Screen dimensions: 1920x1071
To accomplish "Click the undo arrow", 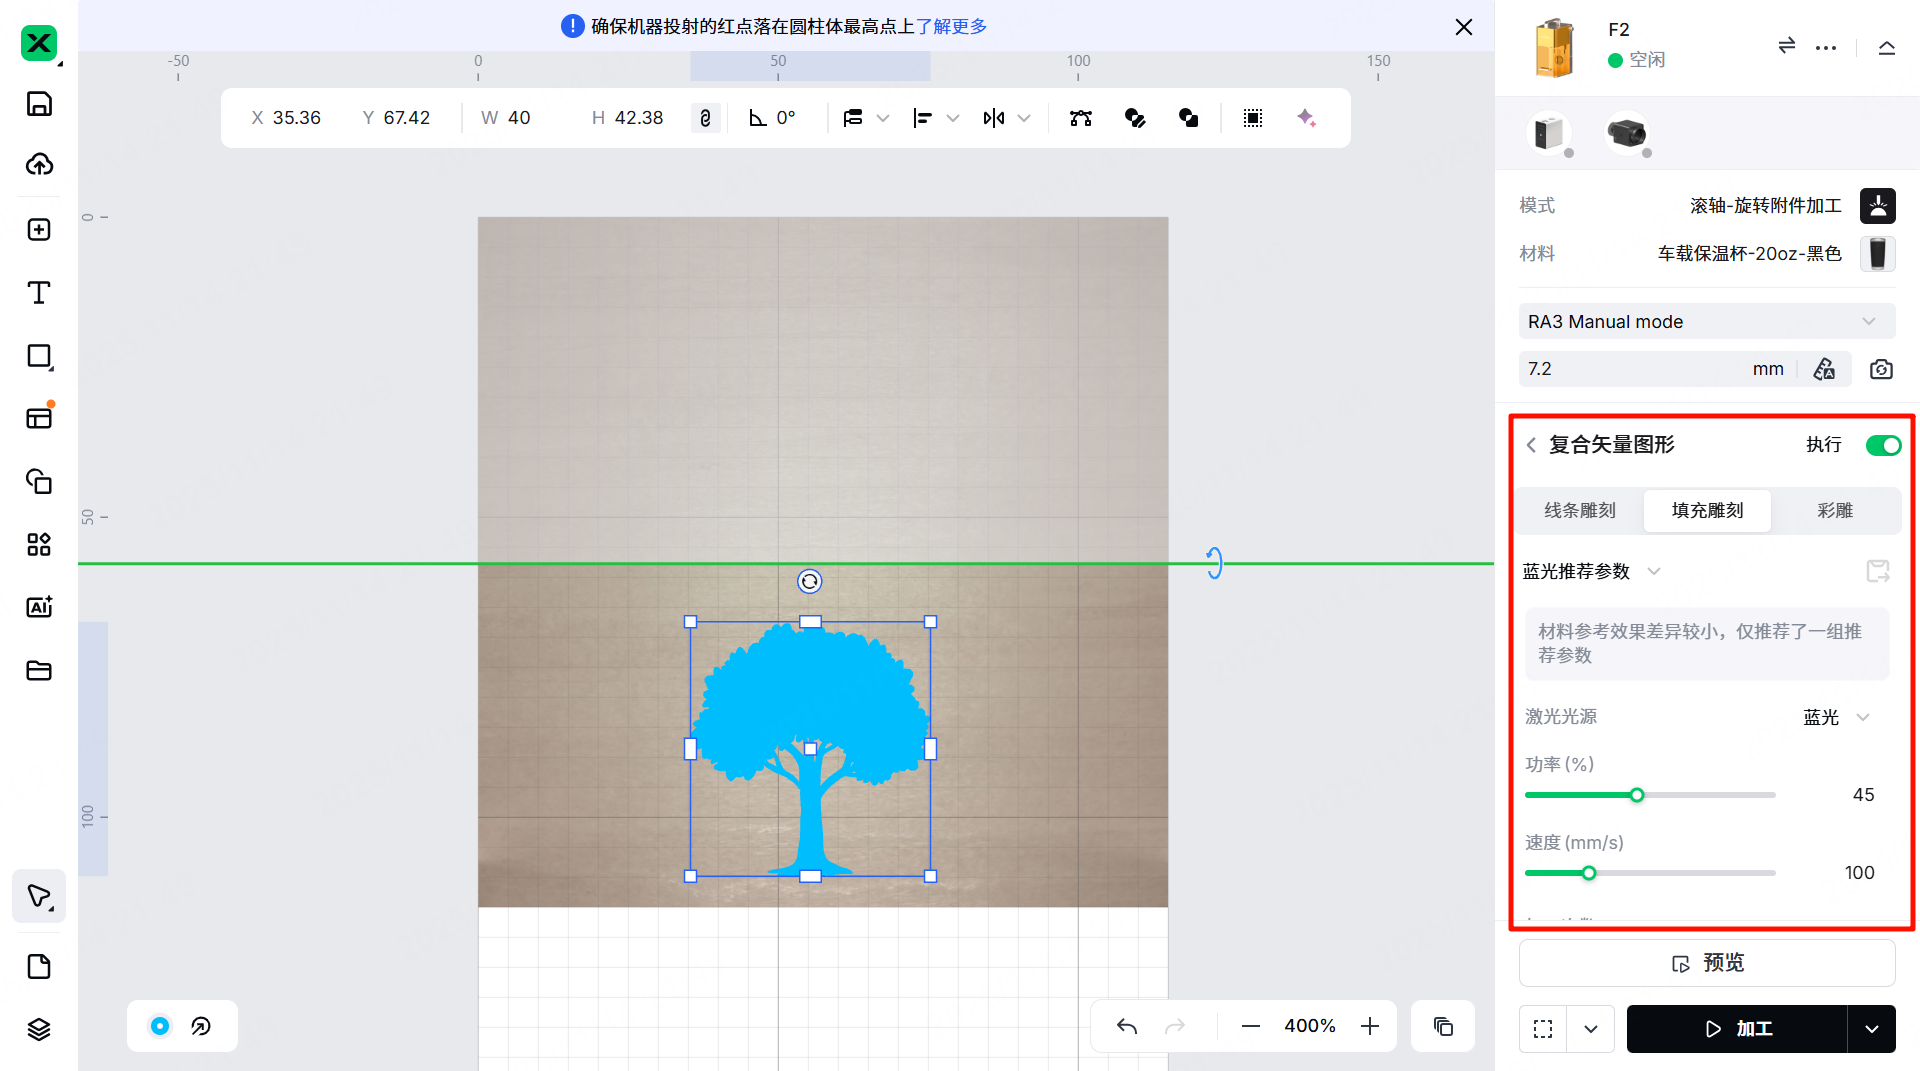I will [1127, 1026].
